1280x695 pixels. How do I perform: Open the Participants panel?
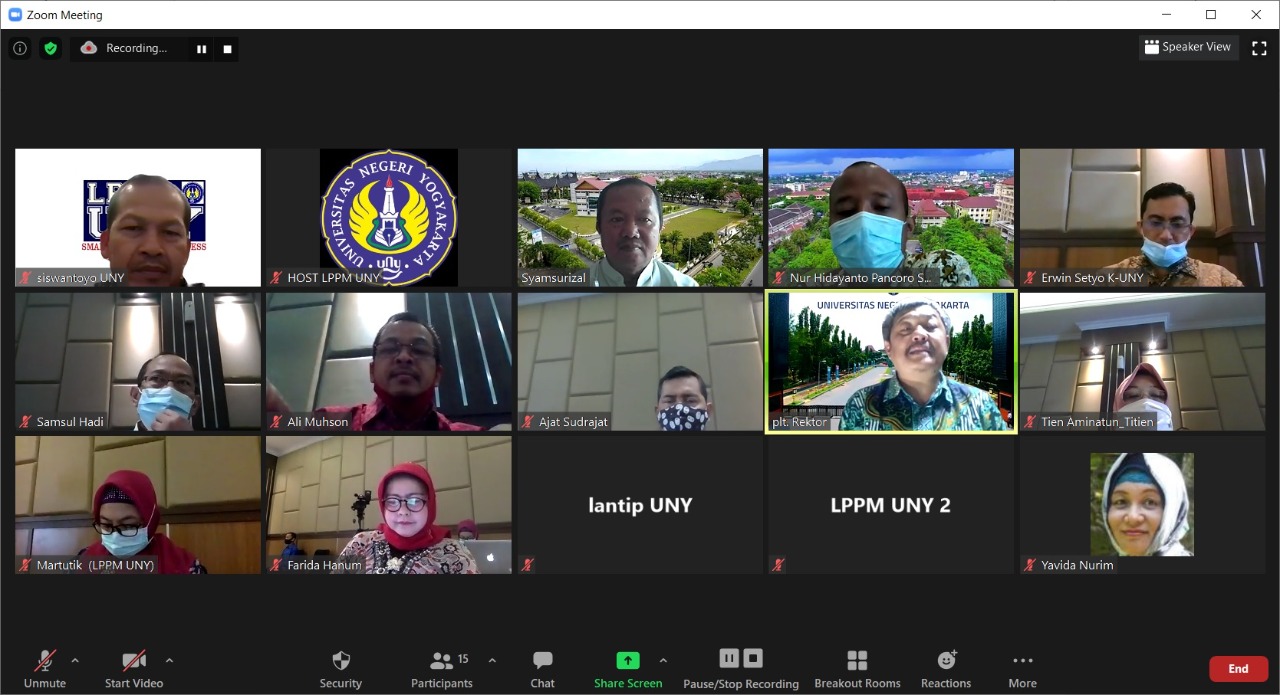[442, 668]
